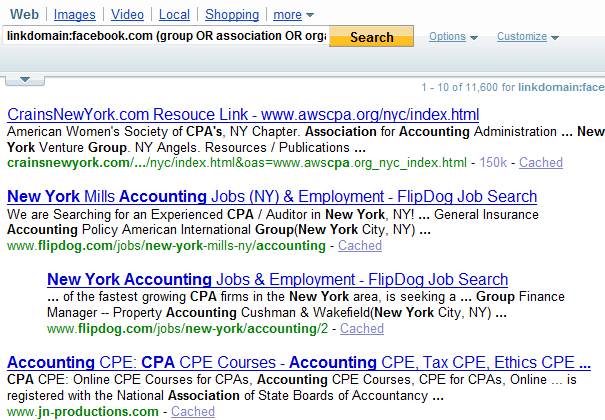
Task: Click the yellow Search button
Action: click(372, 37)
